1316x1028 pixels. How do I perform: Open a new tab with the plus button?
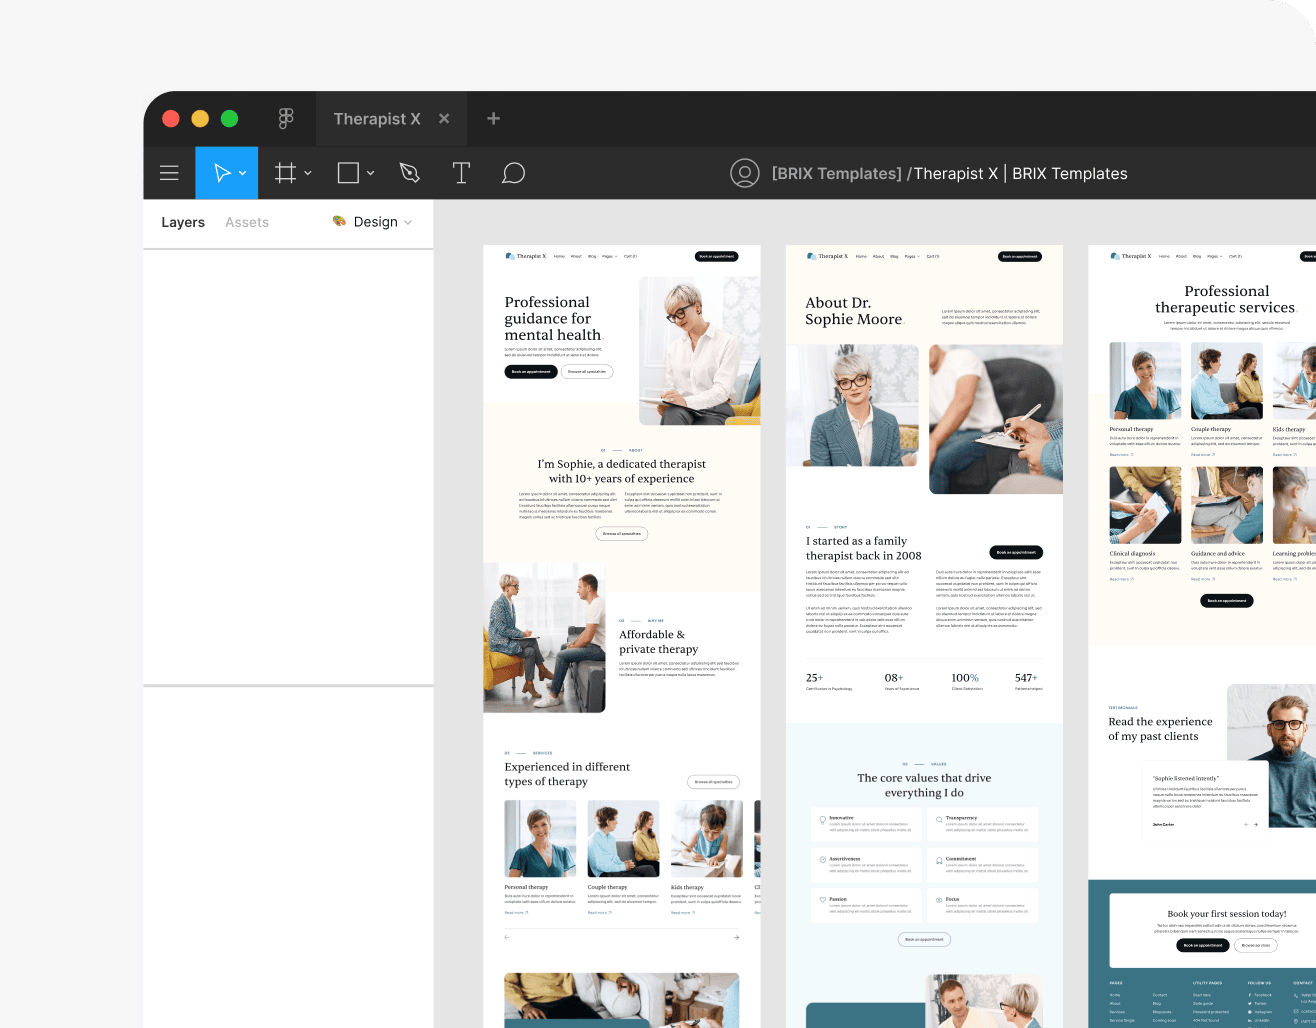(x=492, y=118)
